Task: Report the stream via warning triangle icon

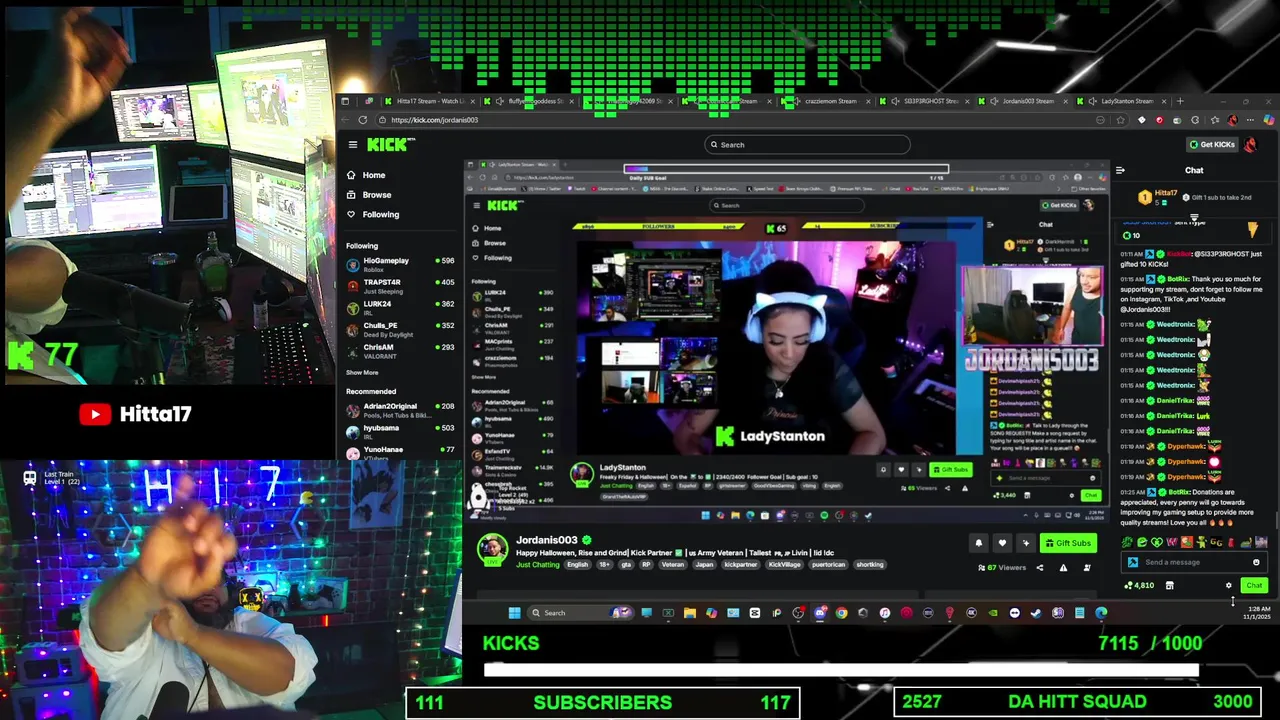Action: tap(1063, 568)
